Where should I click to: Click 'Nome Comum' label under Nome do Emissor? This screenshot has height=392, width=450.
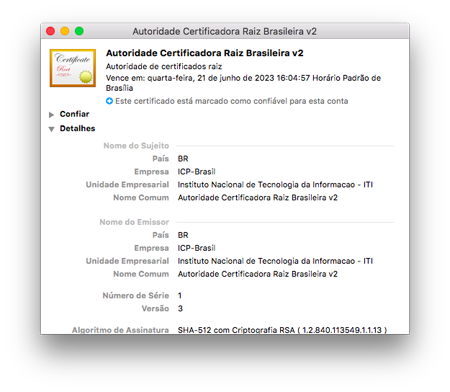pos(141,274)
